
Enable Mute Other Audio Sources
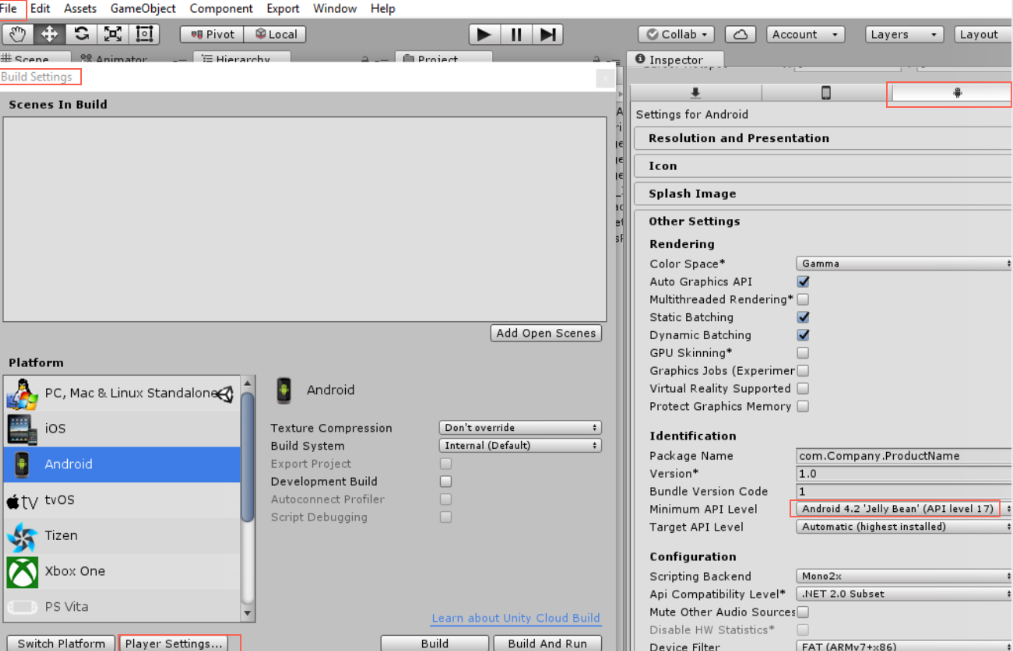[x=803, y=612]
